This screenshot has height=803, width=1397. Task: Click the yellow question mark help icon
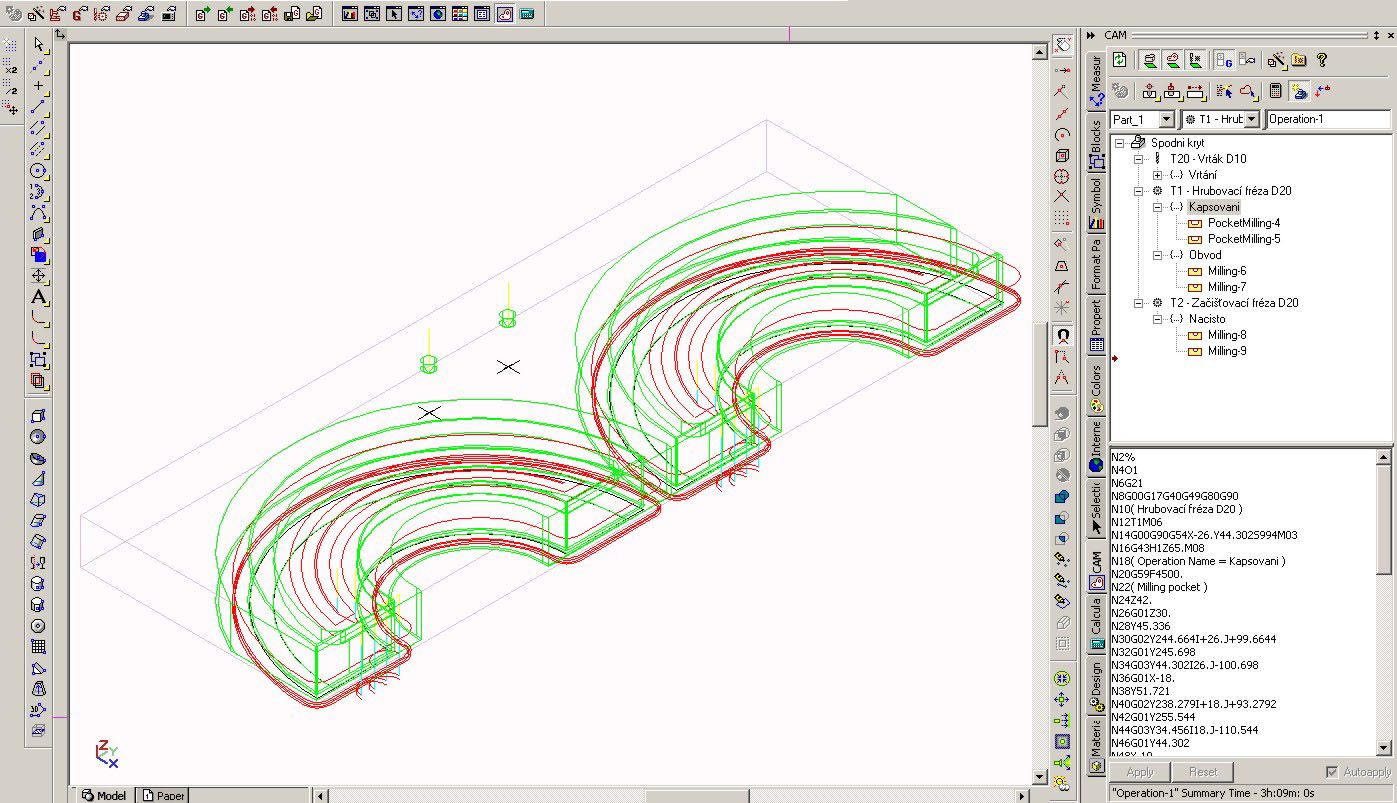coord(1321,60)
